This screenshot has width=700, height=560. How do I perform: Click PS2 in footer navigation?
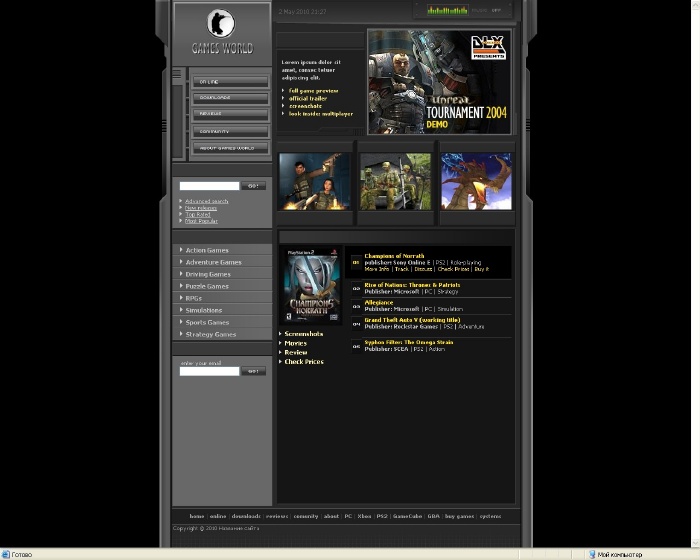[x=382, y=516]
